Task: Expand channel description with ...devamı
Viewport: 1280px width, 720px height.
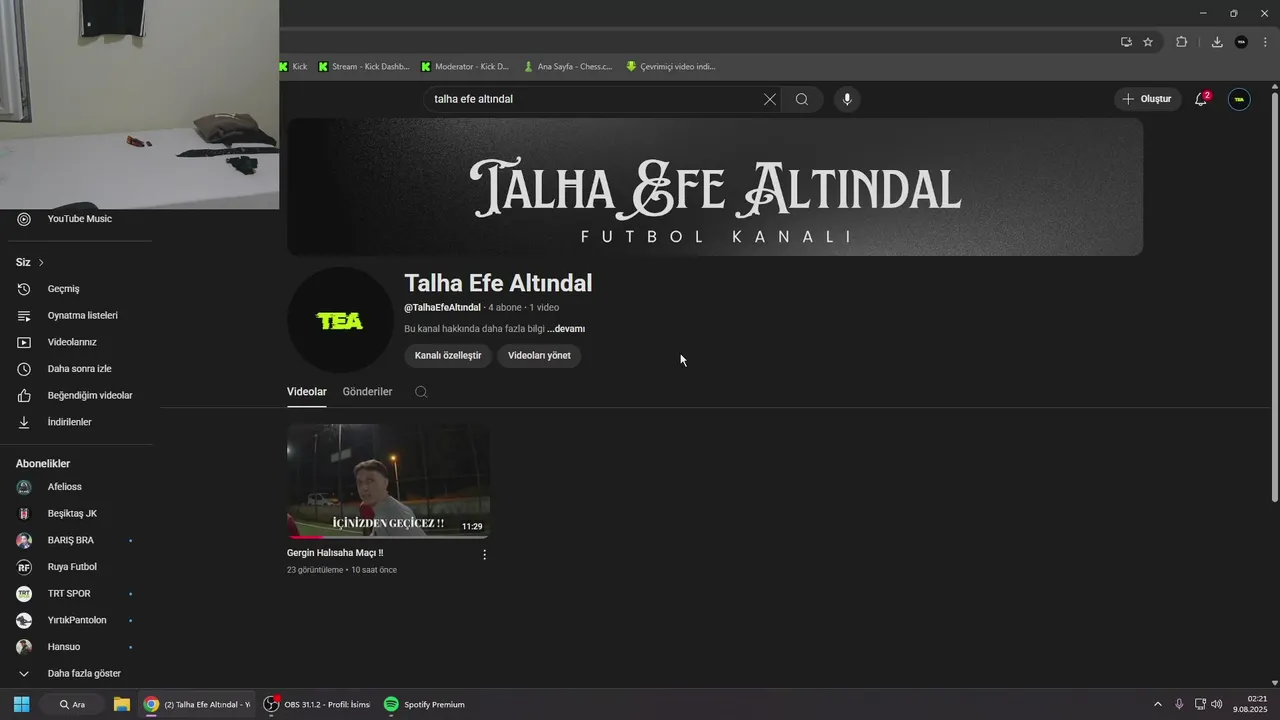Action: (566, 329)
